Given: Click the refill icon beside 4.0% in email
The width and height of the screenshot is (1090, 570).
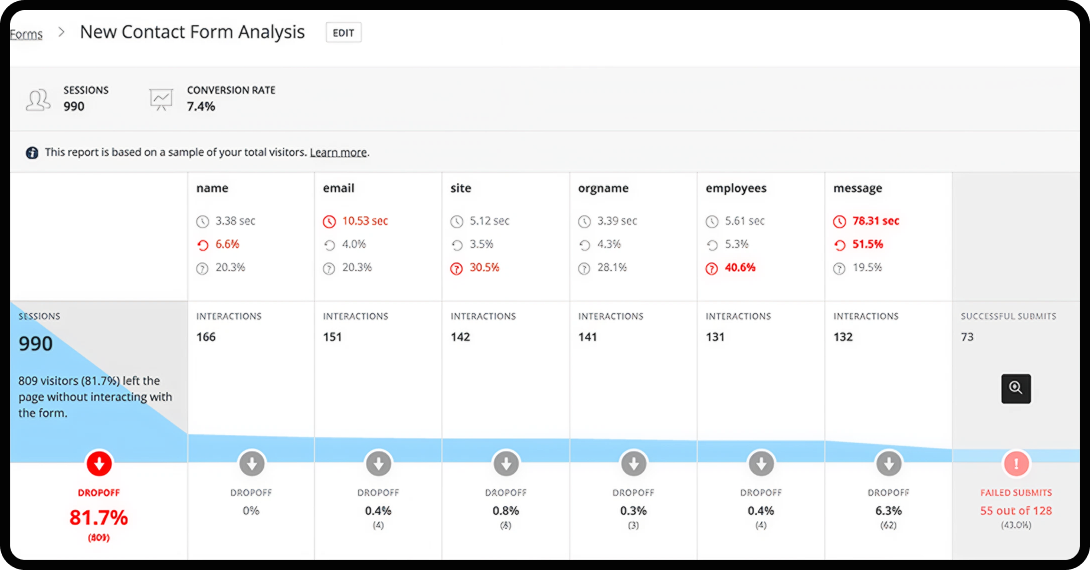Looking at the screenshot, I should click(330, 245).
